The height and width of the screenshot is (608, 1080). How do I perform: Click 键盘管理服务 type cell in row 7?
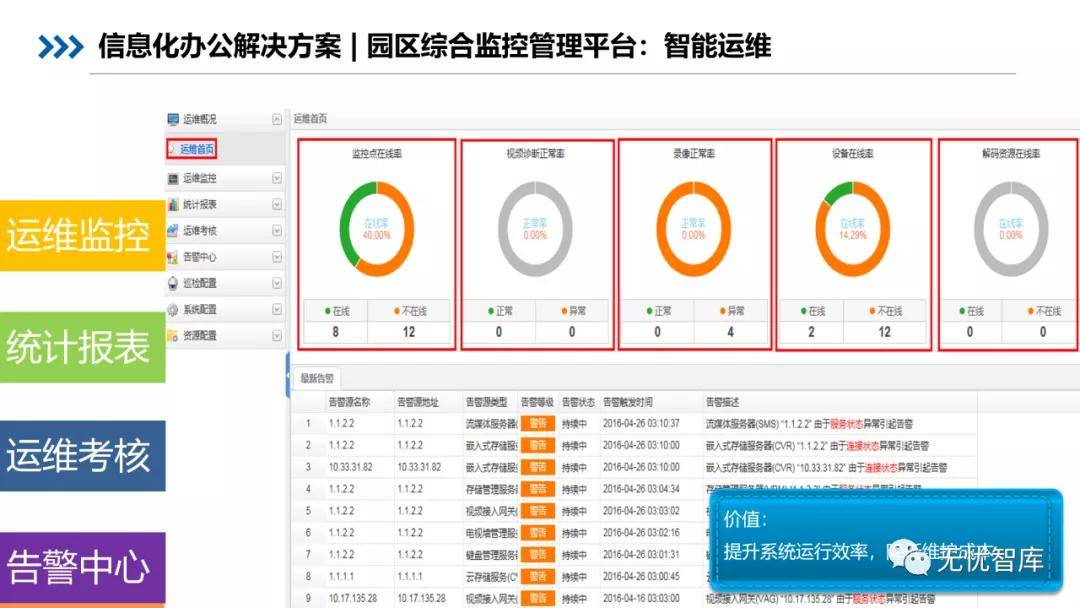tap(491, 555)
